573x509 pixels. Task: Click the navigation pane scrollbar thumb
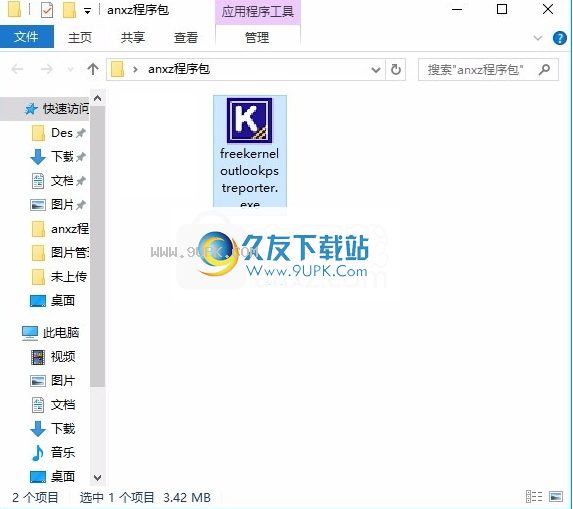(98, 246)
